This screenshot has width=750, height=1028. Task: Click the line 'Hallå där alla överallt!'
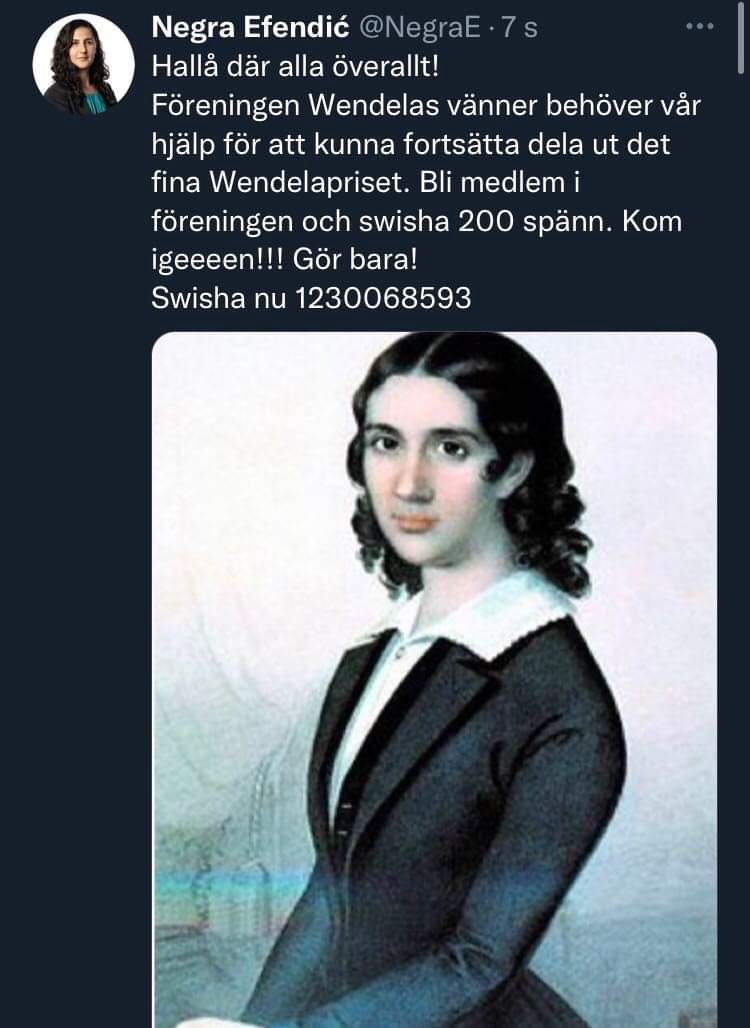click(x=295, y=67)
